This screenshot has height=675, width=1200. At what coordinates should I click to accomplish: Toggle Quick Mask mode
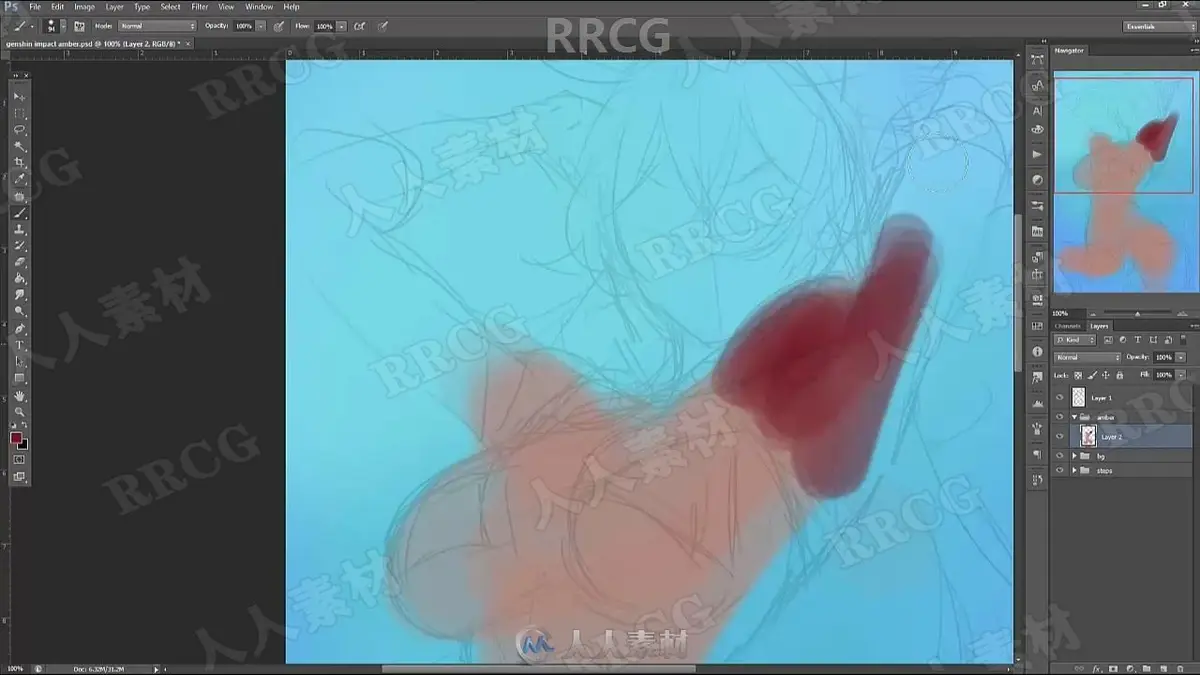[19, 460]
